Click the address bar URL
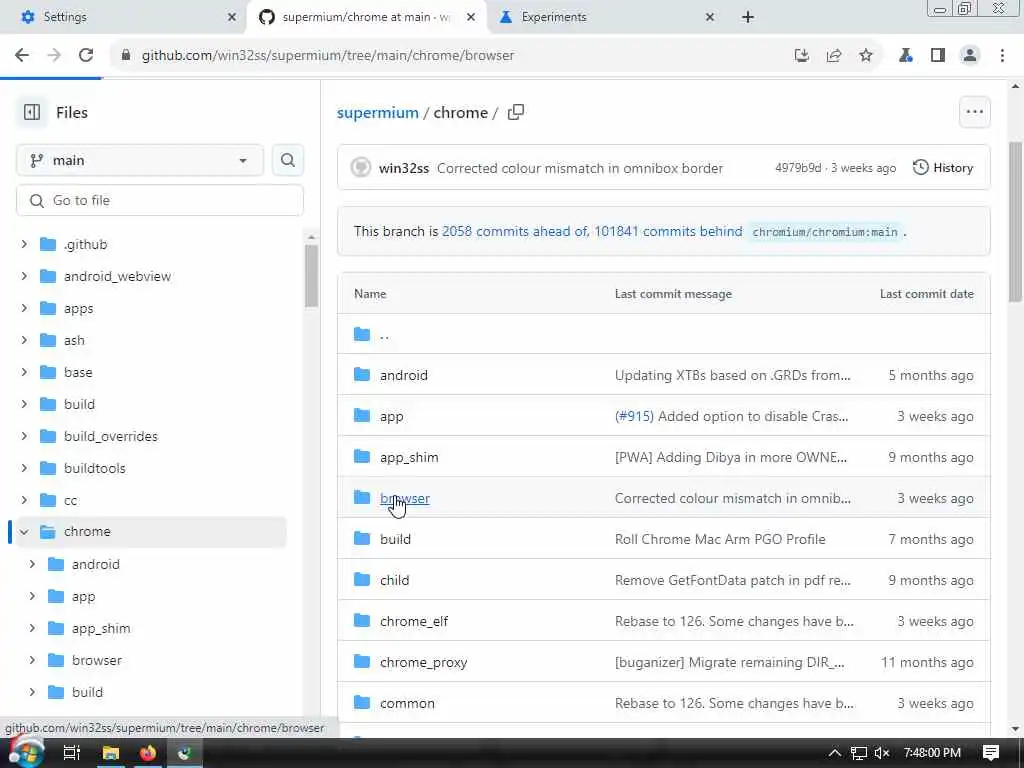Viewport: 1024px width, 768px height. [328, 56]
